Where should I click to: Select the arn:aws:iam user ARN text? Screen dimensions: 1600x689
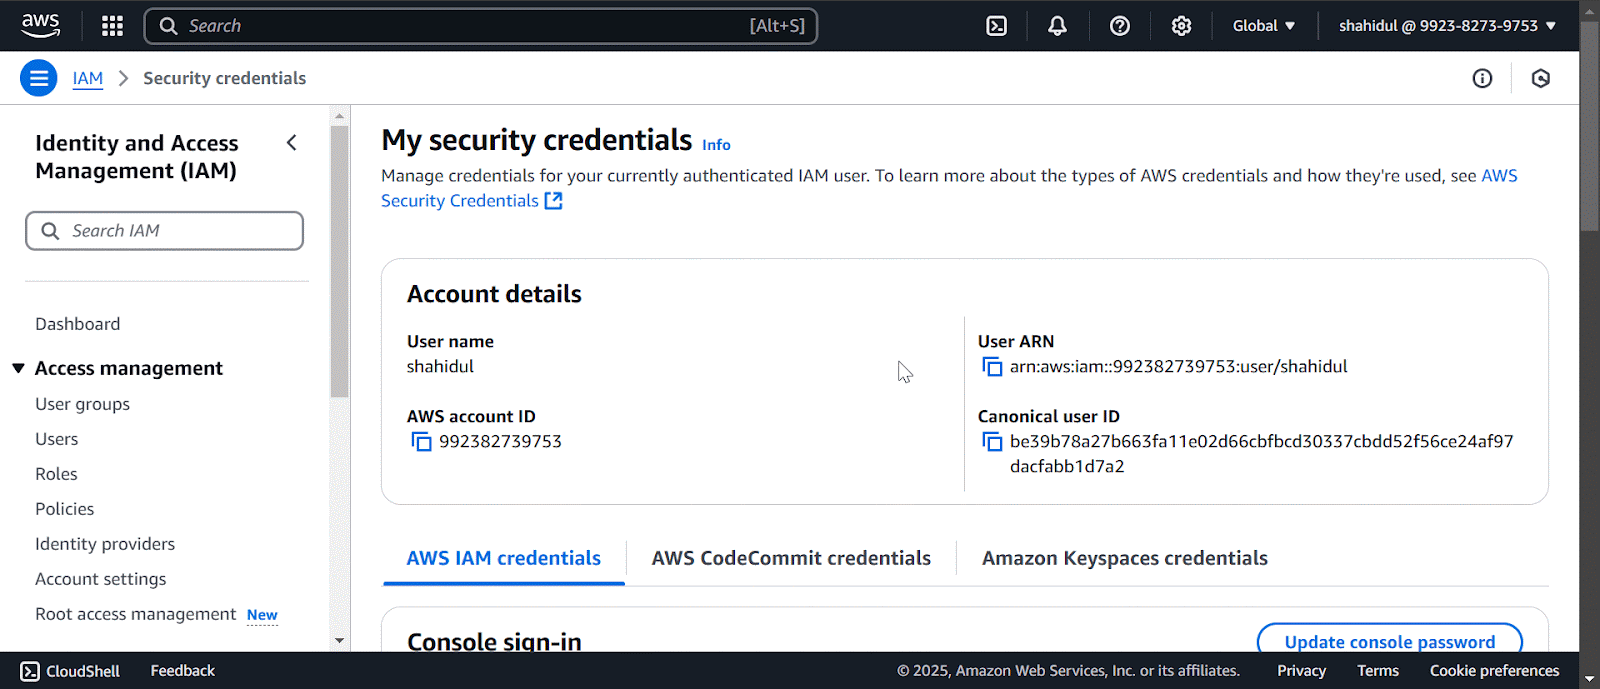click(x=1179, y=367)
